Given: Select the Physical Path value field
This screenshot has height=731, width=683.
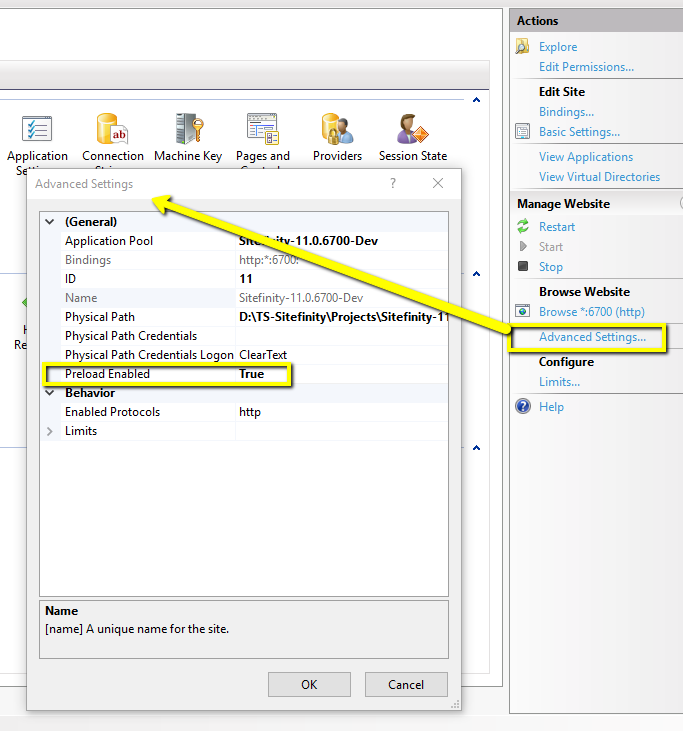Looking at the screenshot, I should [x=340, y=317].
